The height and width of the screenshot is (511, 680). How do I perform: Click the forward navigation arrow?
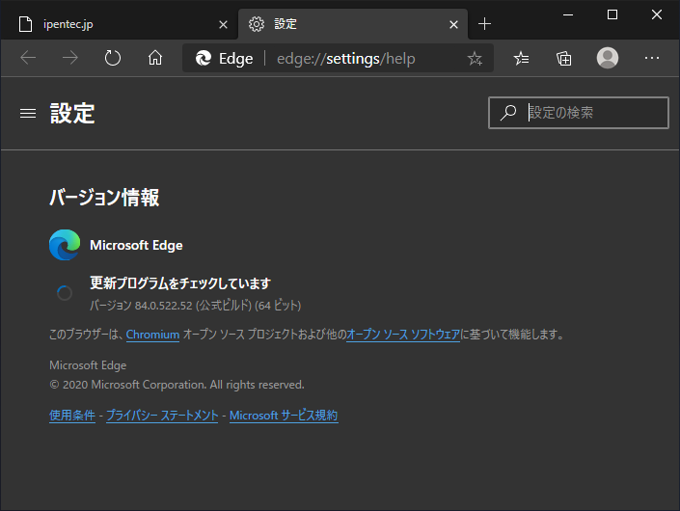click(x=70, y=58)
